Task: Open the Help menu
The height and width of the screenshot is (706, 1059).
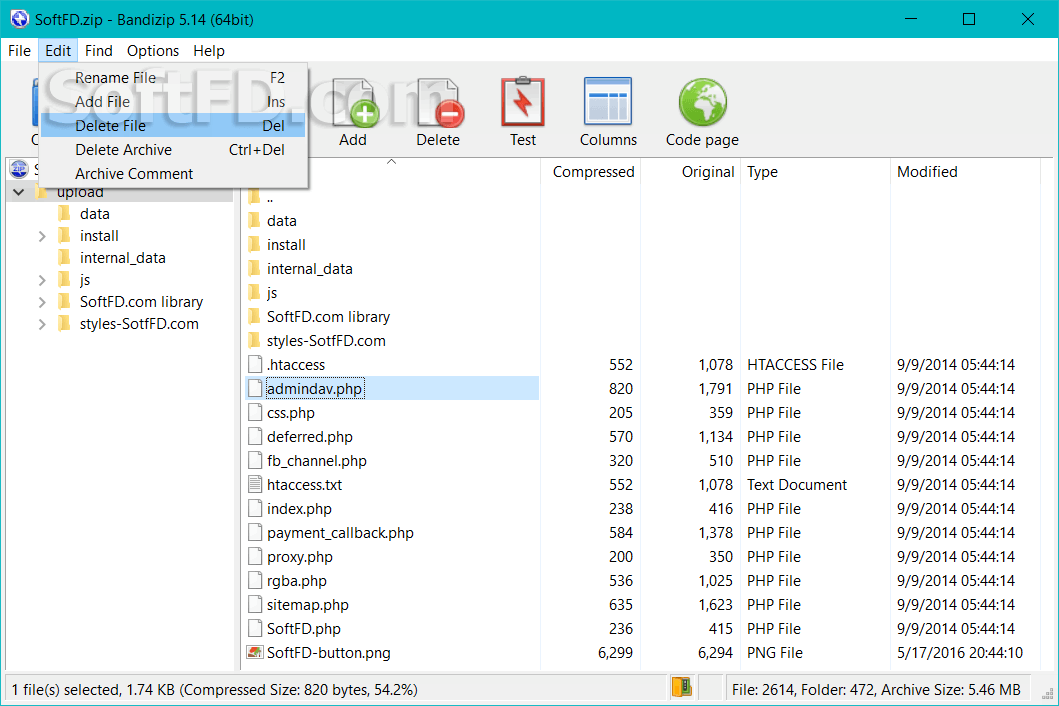Action: (209, 51)
